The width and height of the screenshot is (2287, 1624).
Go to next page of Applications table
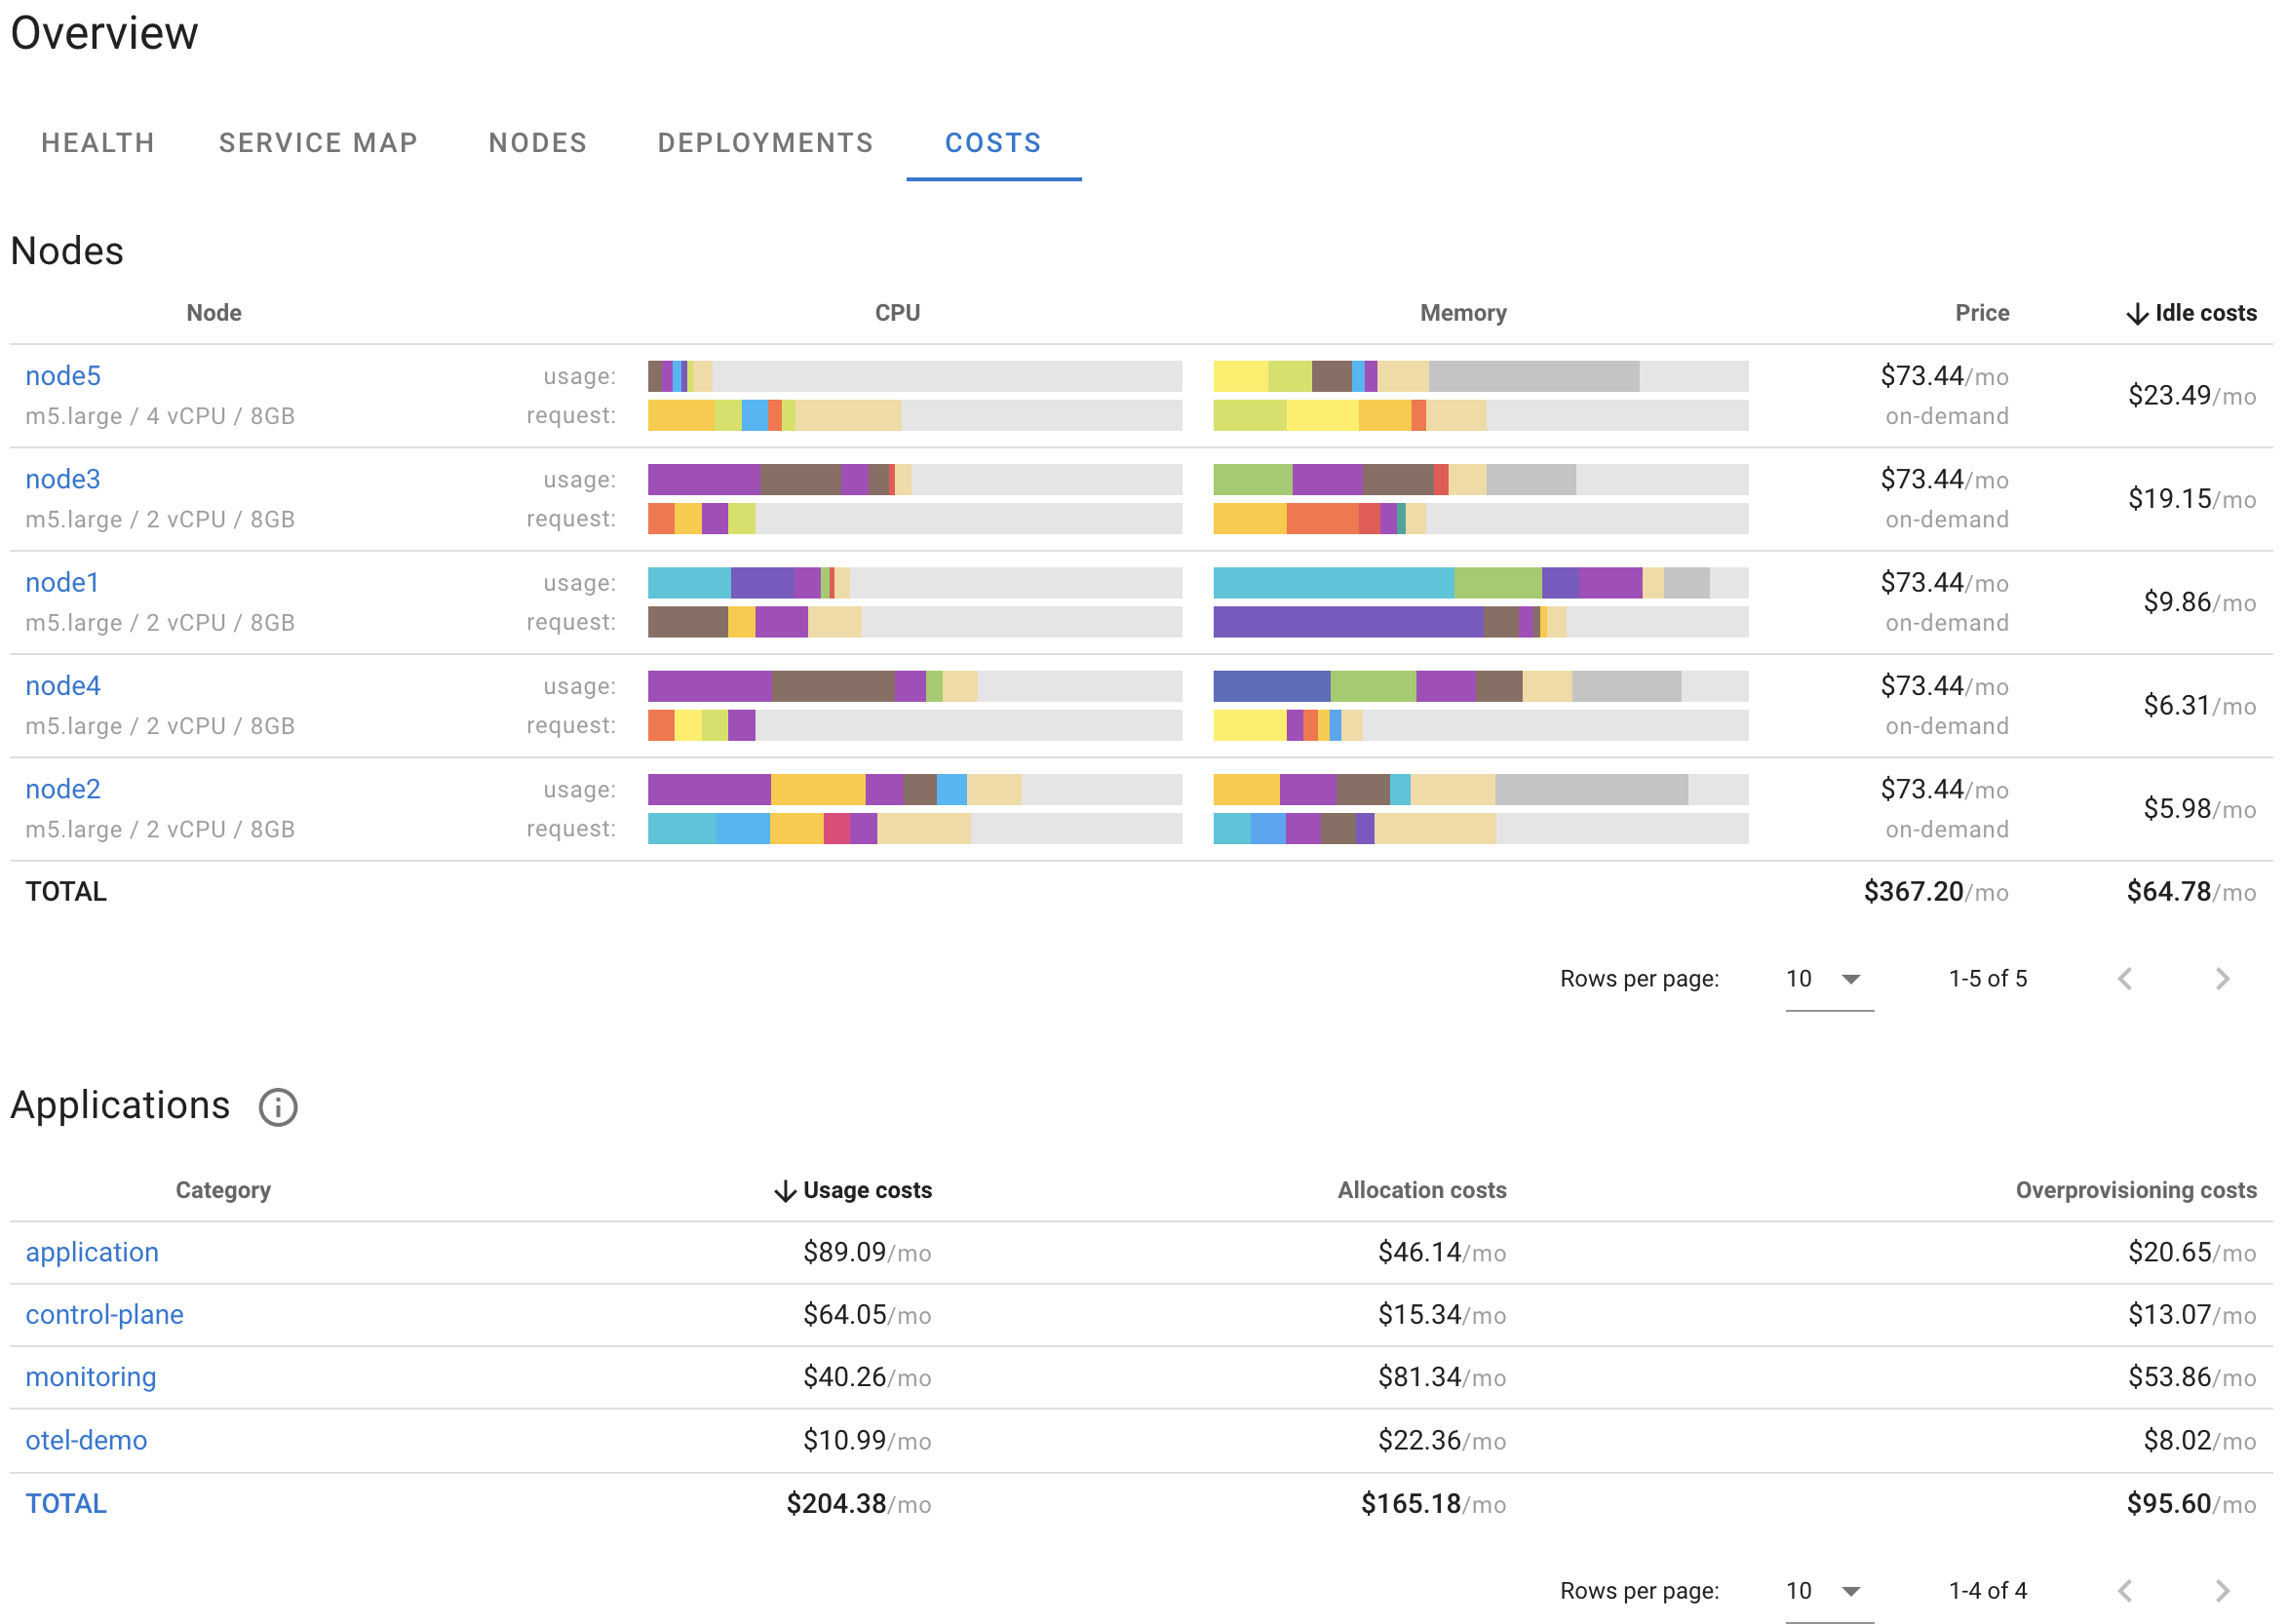click(2222, 1591)
